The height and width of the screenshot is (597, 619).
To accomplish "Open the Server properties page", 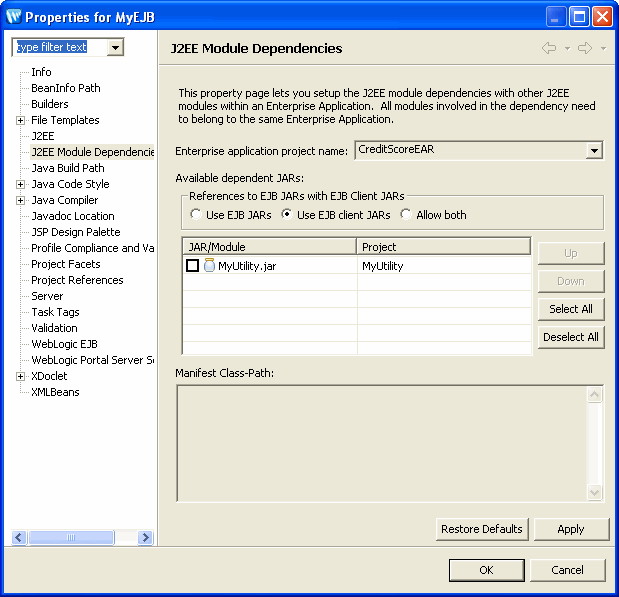I will pyautogui.click(x=47, y=296).
